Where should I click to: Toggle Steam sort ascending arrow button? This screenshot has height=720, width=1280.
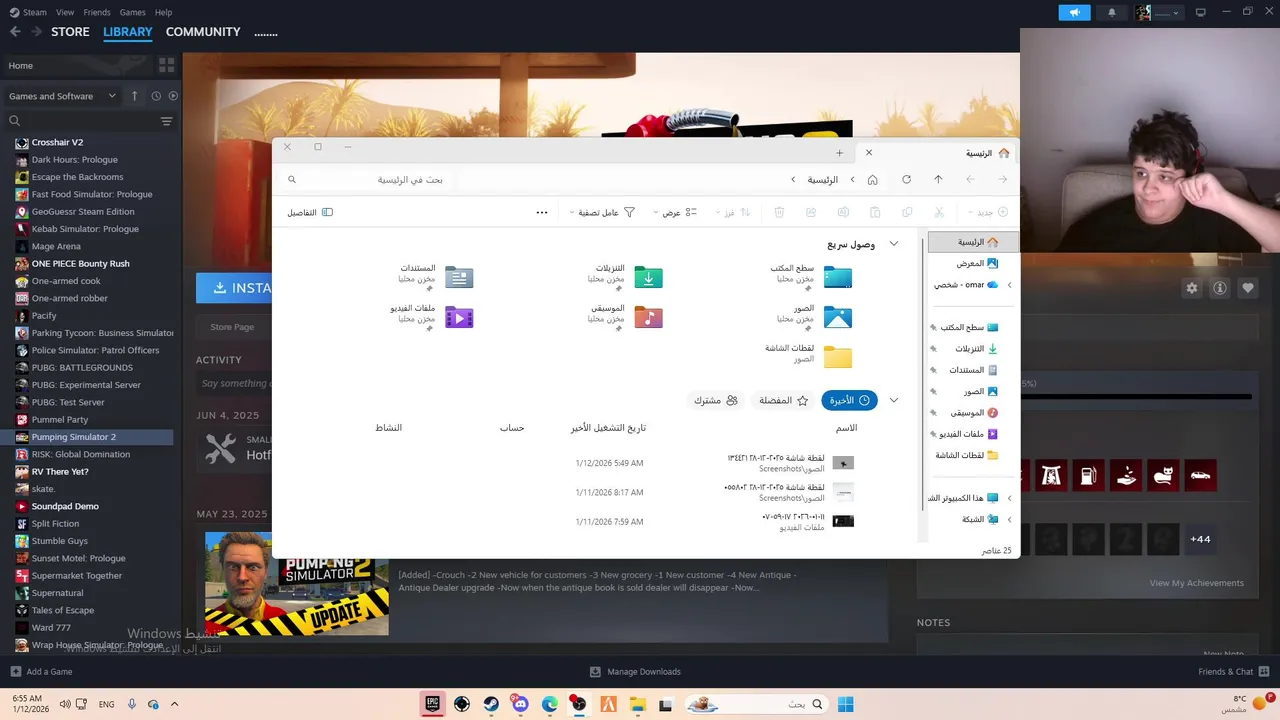tap(134, 96)
